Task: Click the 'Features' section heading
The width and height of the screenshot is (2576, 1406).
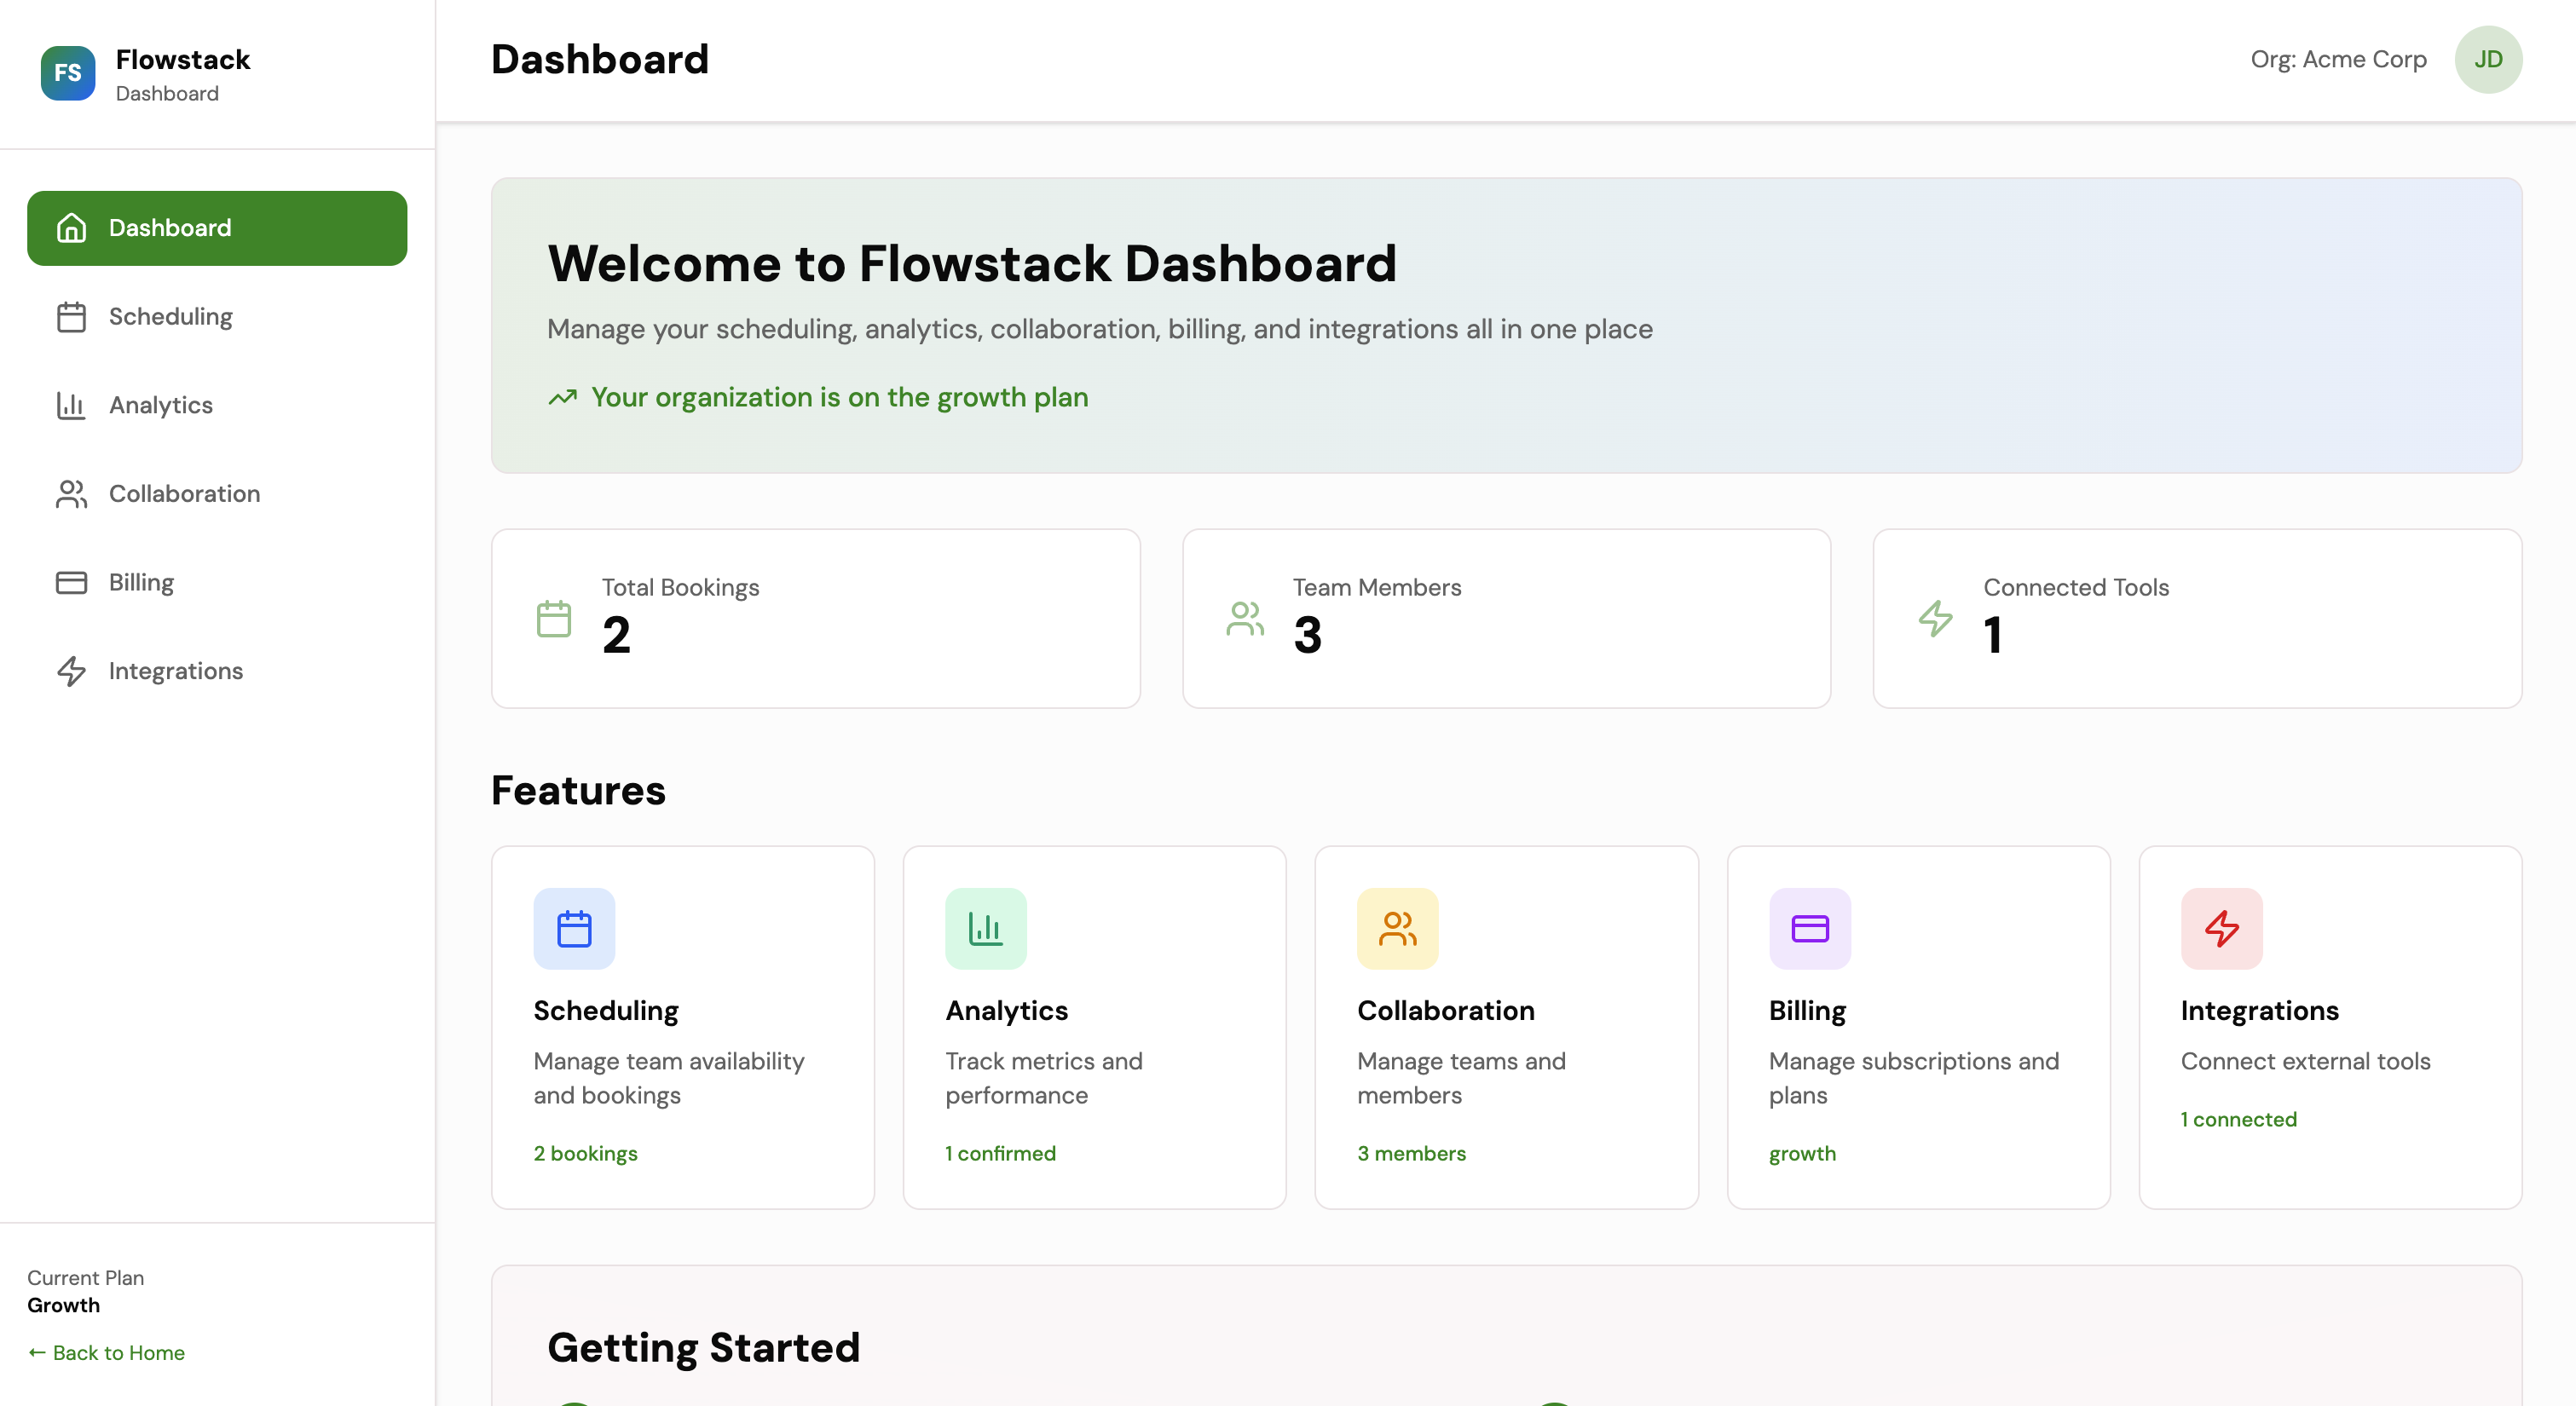Action: click(x=578, y=791)
